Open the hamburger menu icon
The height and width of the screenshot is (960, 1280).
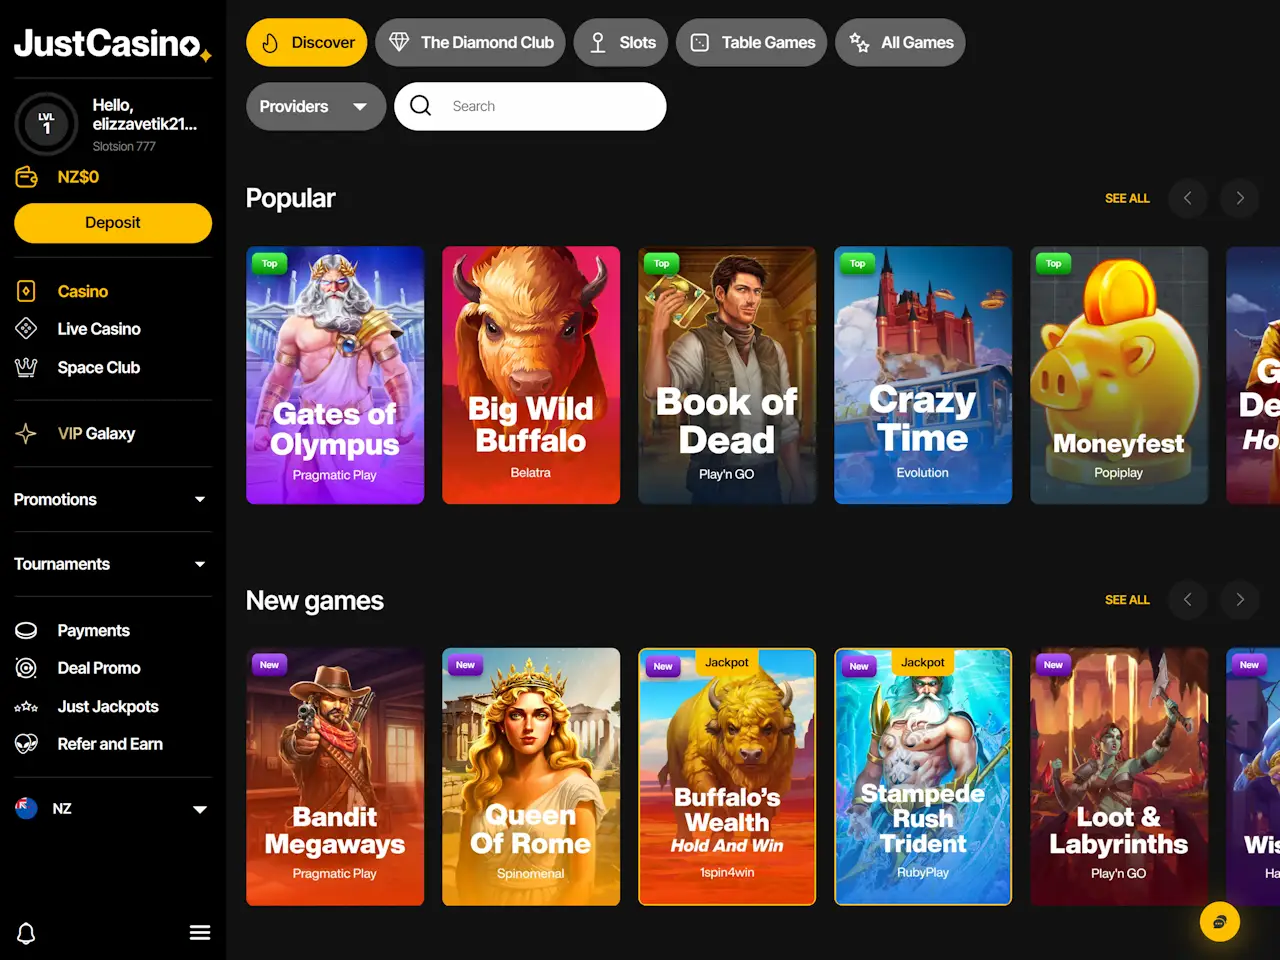tap(200, 933)
